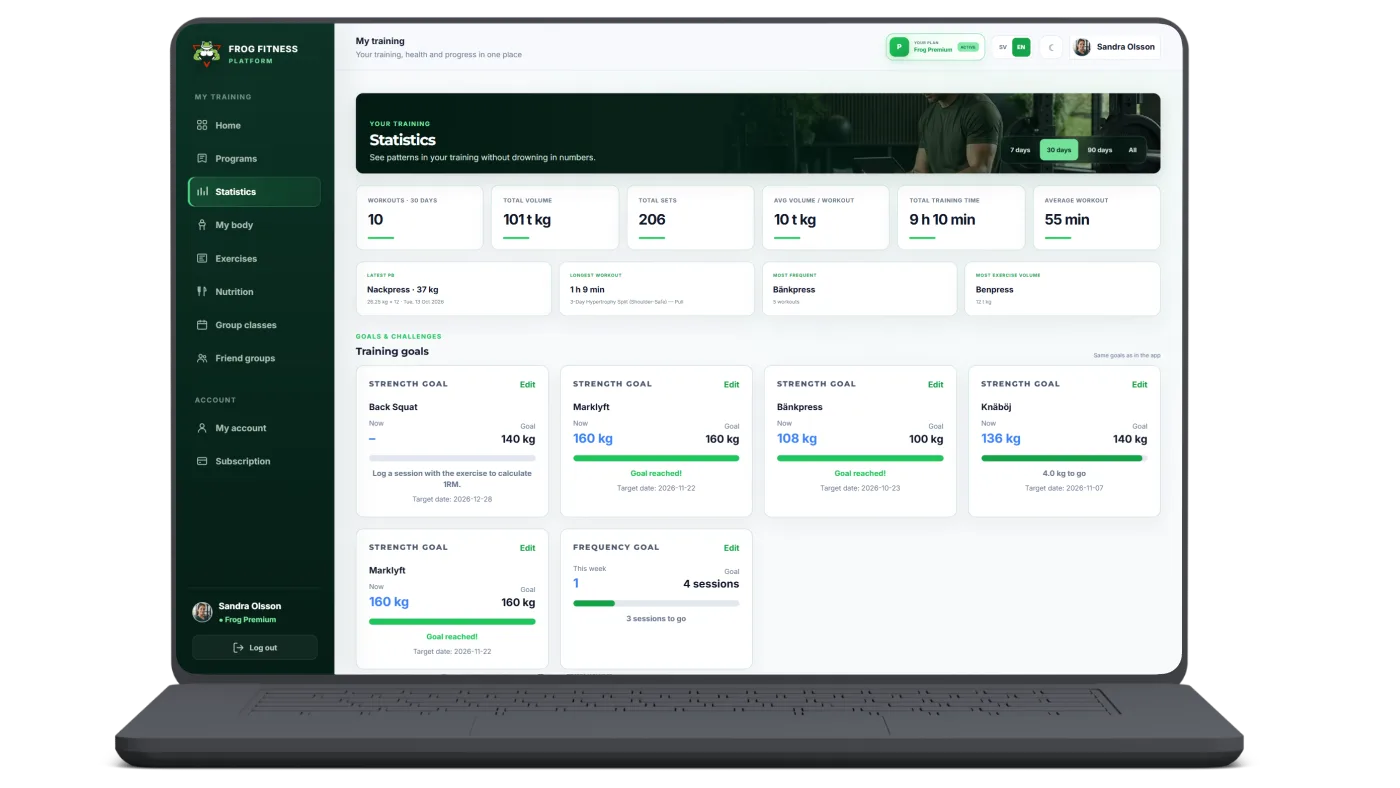Viewport: 1400px width, 788px height.
Task: Switch language to SV
Action: tap(1003, 47)
